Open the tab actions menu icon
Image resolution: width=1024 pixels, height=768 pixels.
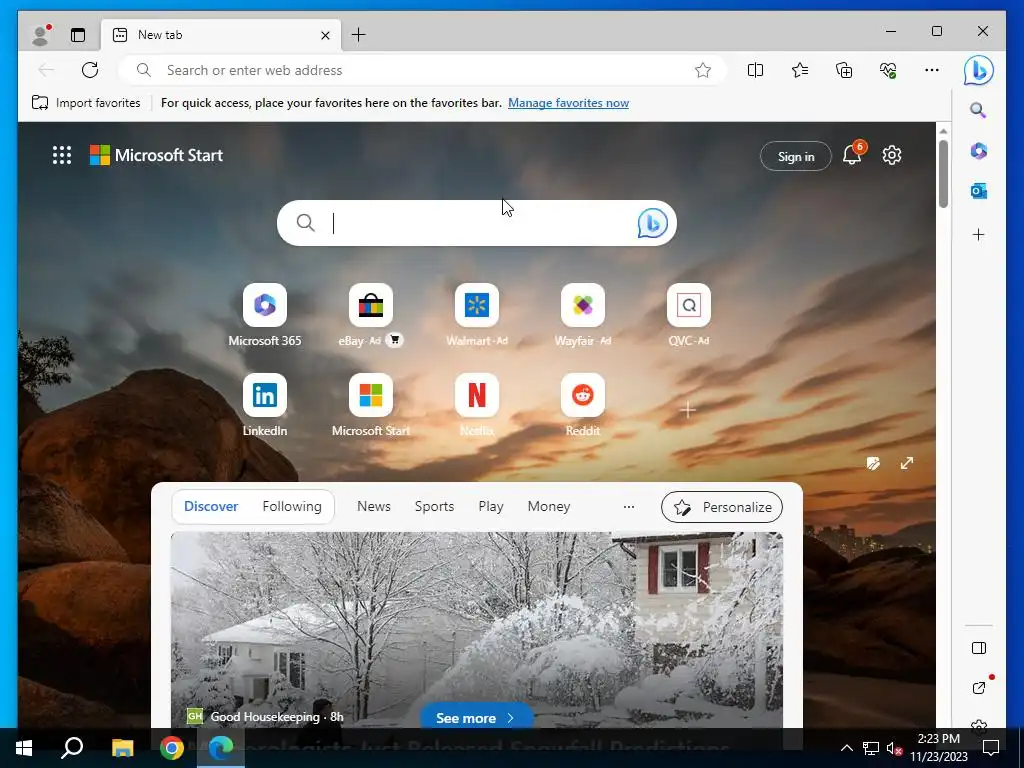(x=78, y=35)
